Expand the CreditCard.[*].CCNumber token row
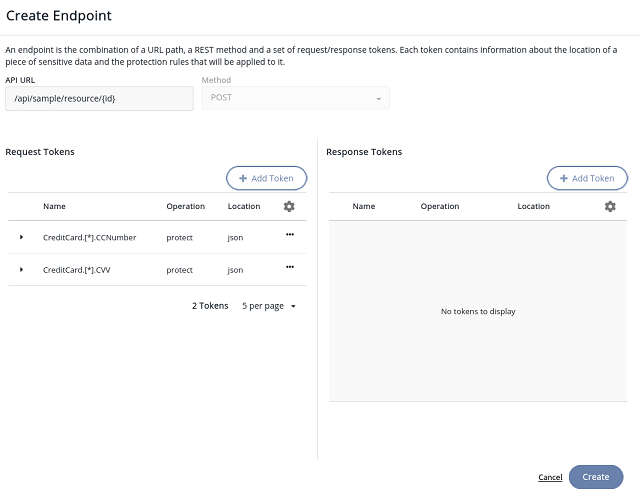641x492 pixels. coord(21,238)
